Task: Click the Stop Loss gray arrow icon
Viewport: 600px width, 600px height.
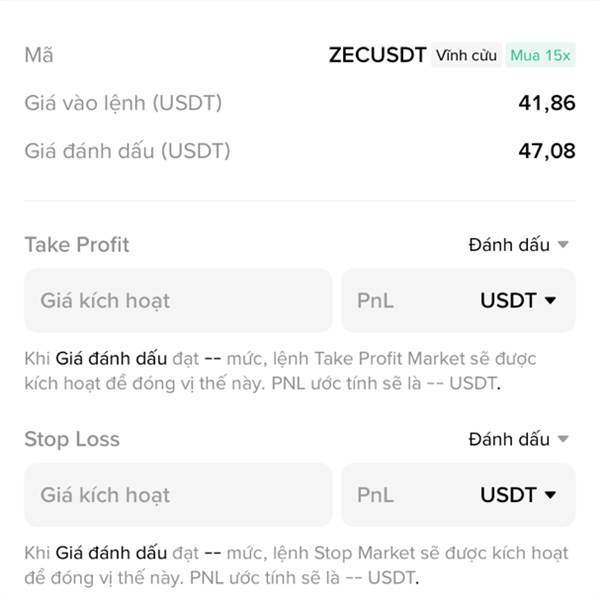Action: [563, 439]
